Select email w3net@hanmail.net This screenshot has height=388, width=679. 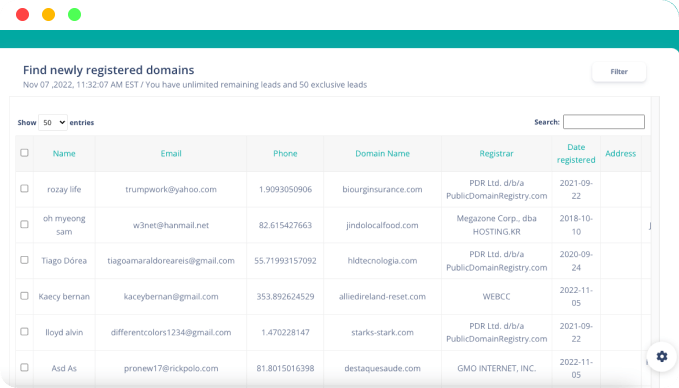171,226
